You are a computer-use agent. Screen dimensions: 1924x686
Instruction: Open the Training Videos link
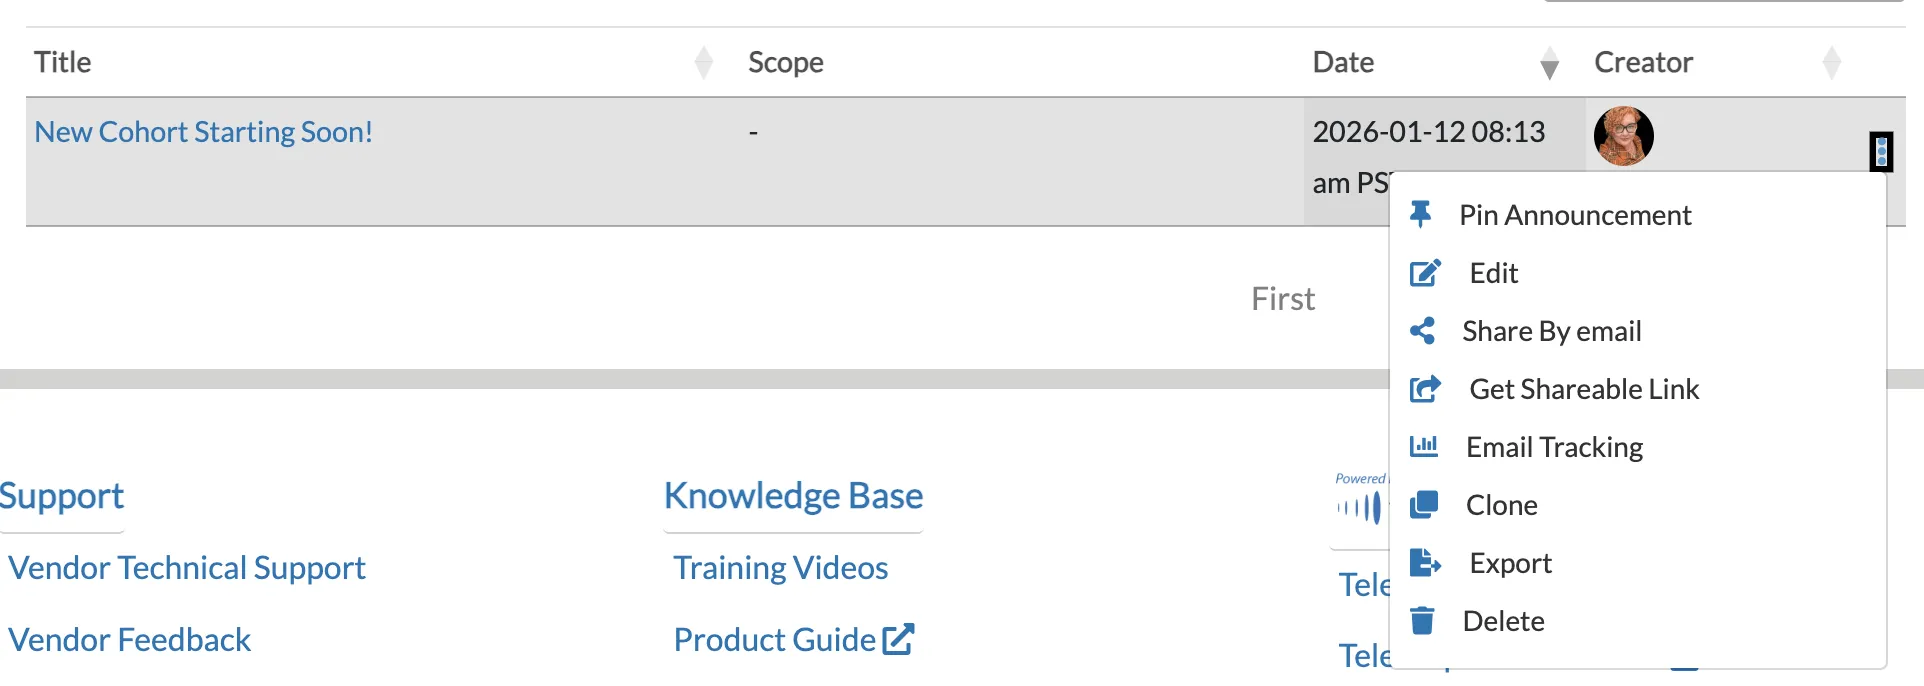[781, 568]
